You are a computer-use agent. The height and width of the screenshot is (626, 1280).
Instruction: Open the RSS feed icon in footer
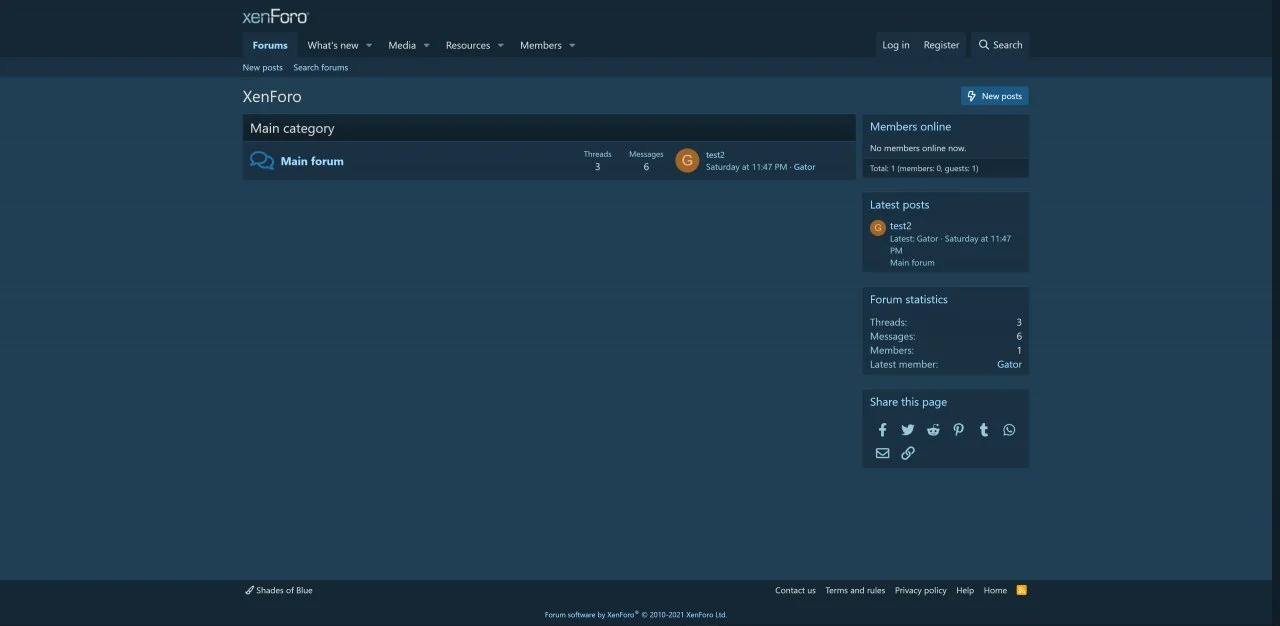tap(1021, 590)
